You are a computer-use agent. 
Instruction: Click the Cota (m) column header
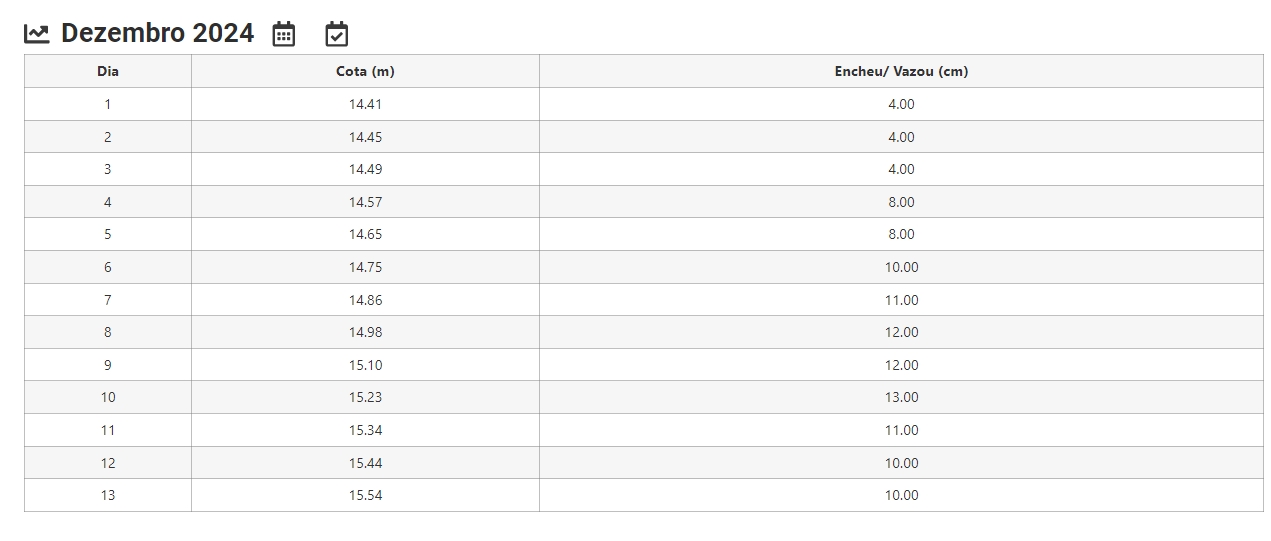coord(365,71)
